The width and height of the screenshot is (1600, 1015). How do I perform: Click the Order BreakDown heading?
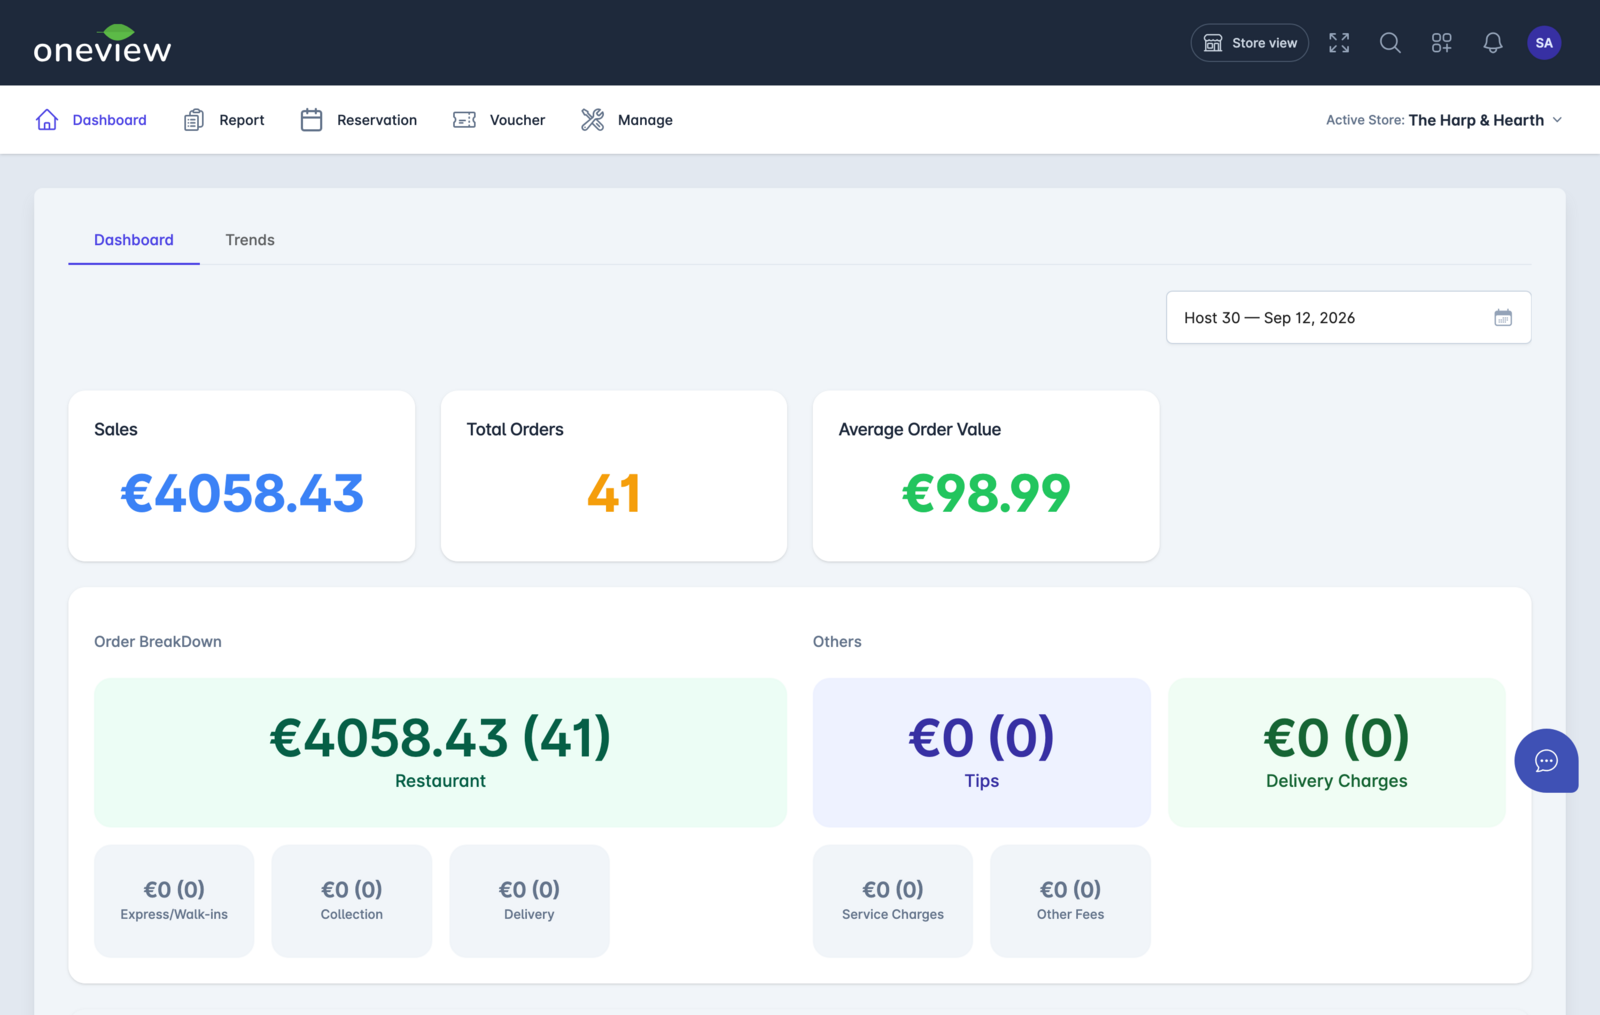(158, 642)
